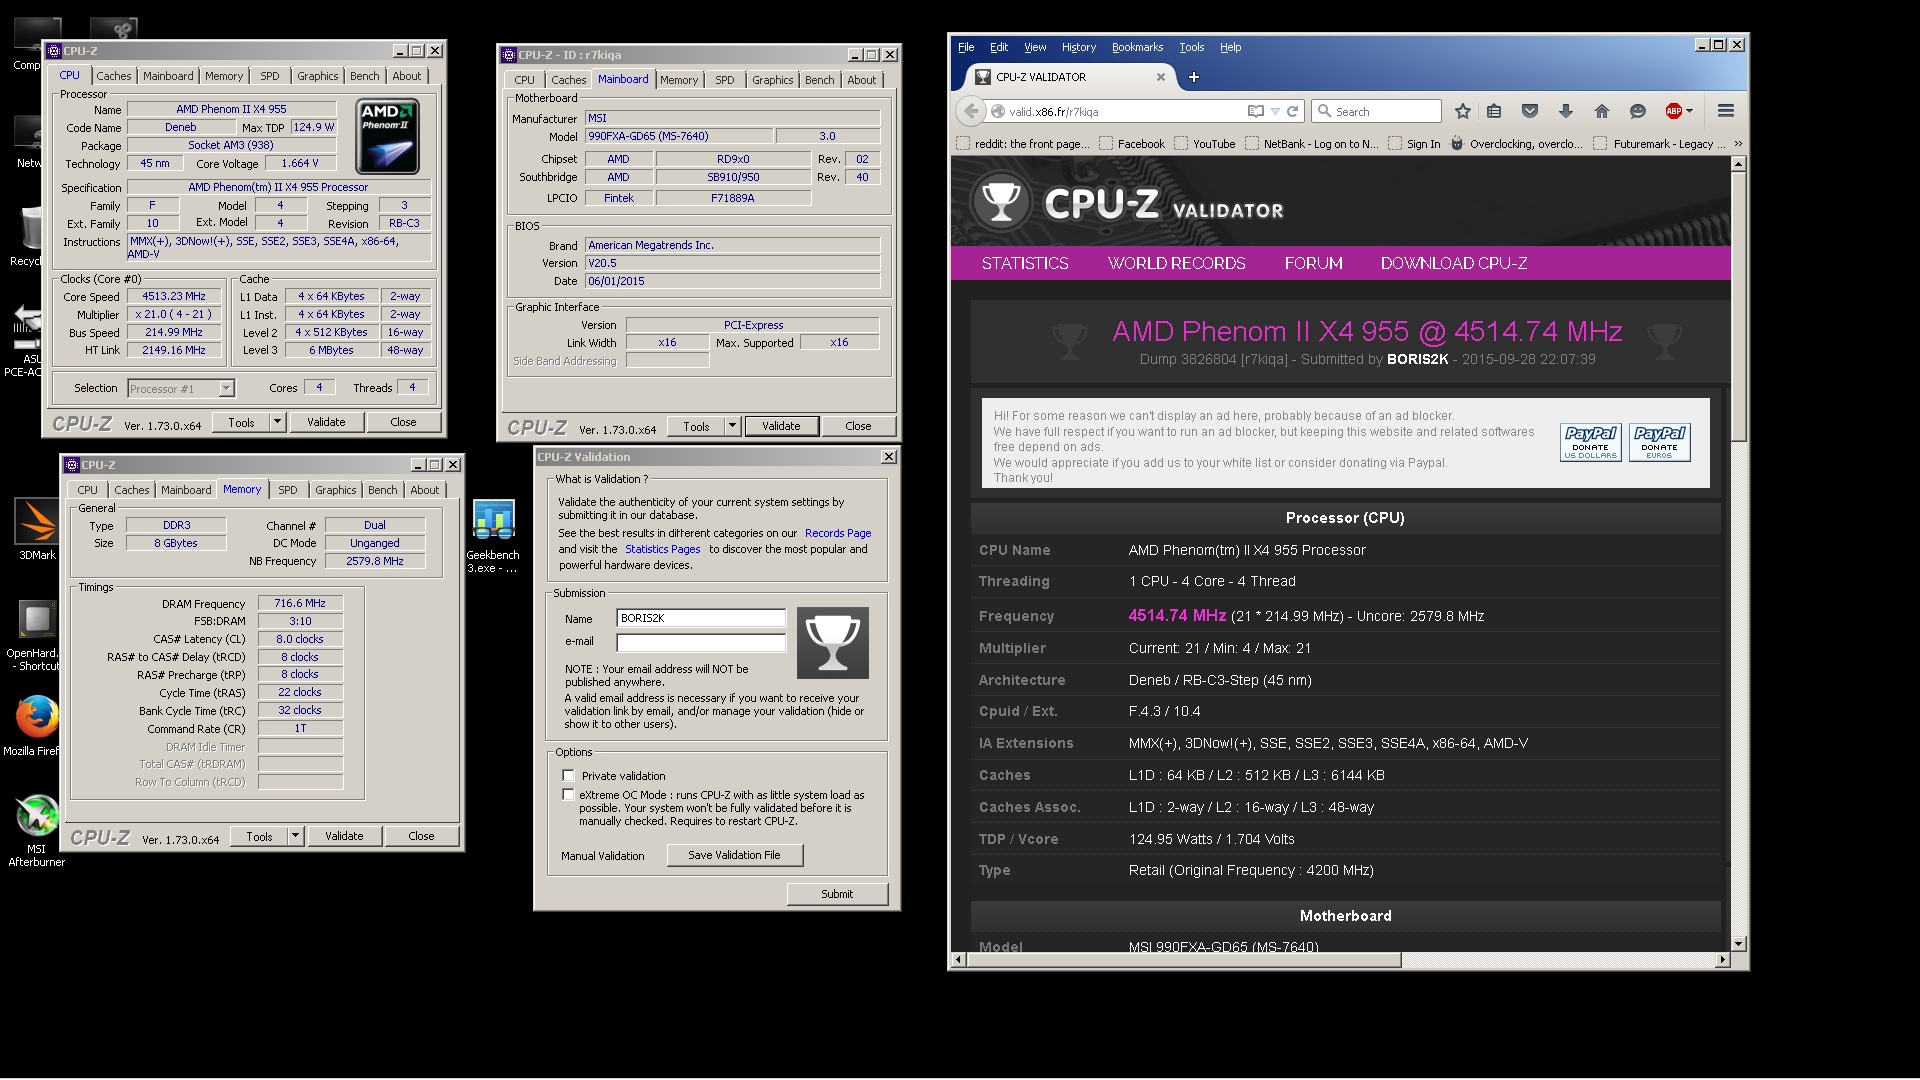Switch to Caches tab in CPU window

pyautogui.click(x=114, y=76)
